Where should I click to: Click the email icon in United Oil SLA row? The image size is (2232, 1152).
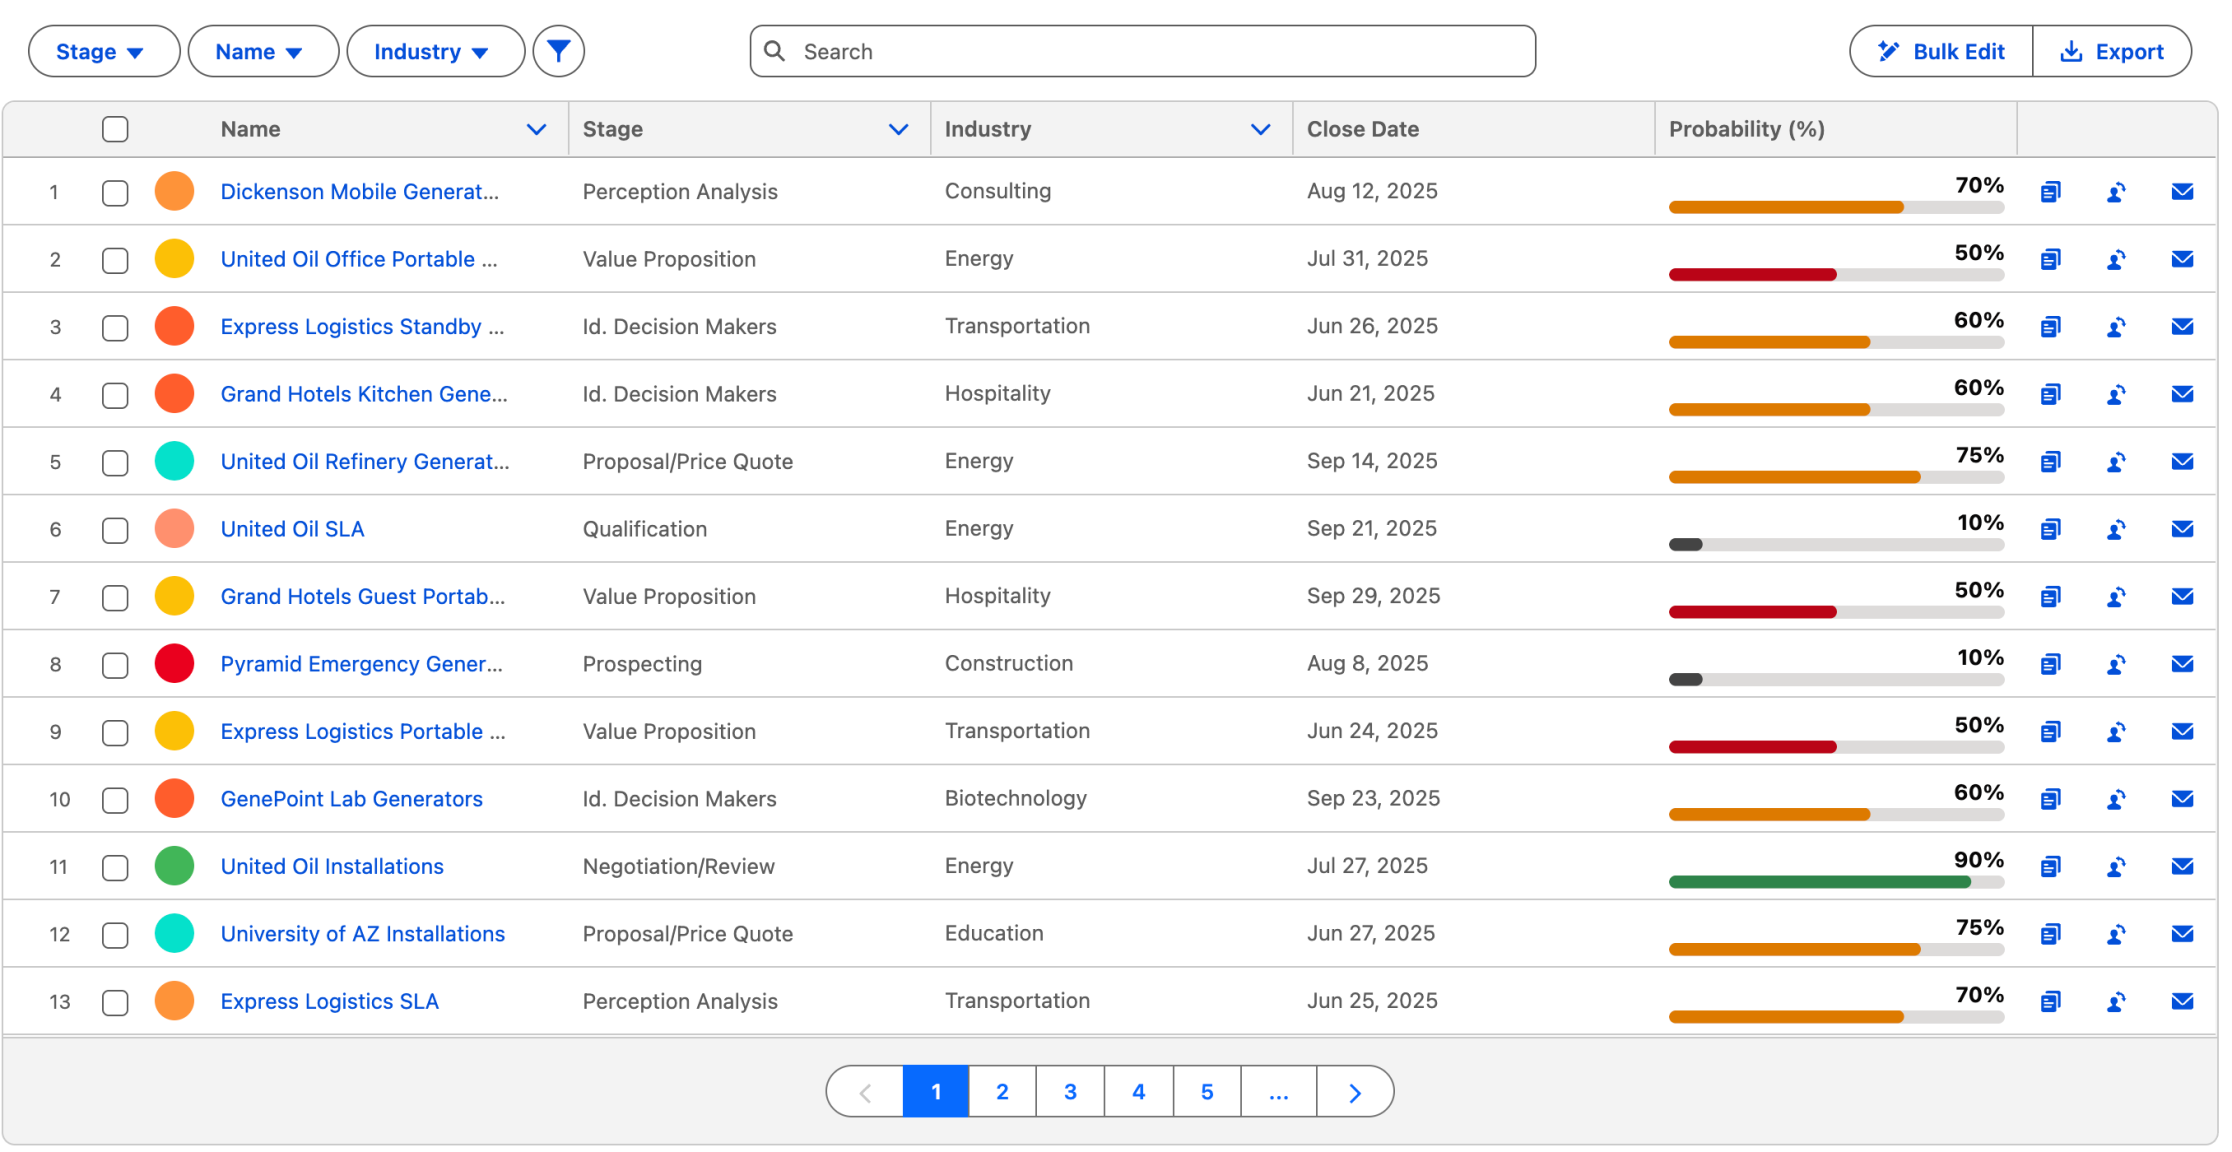pyautogui.click(x=2182, y=529)
